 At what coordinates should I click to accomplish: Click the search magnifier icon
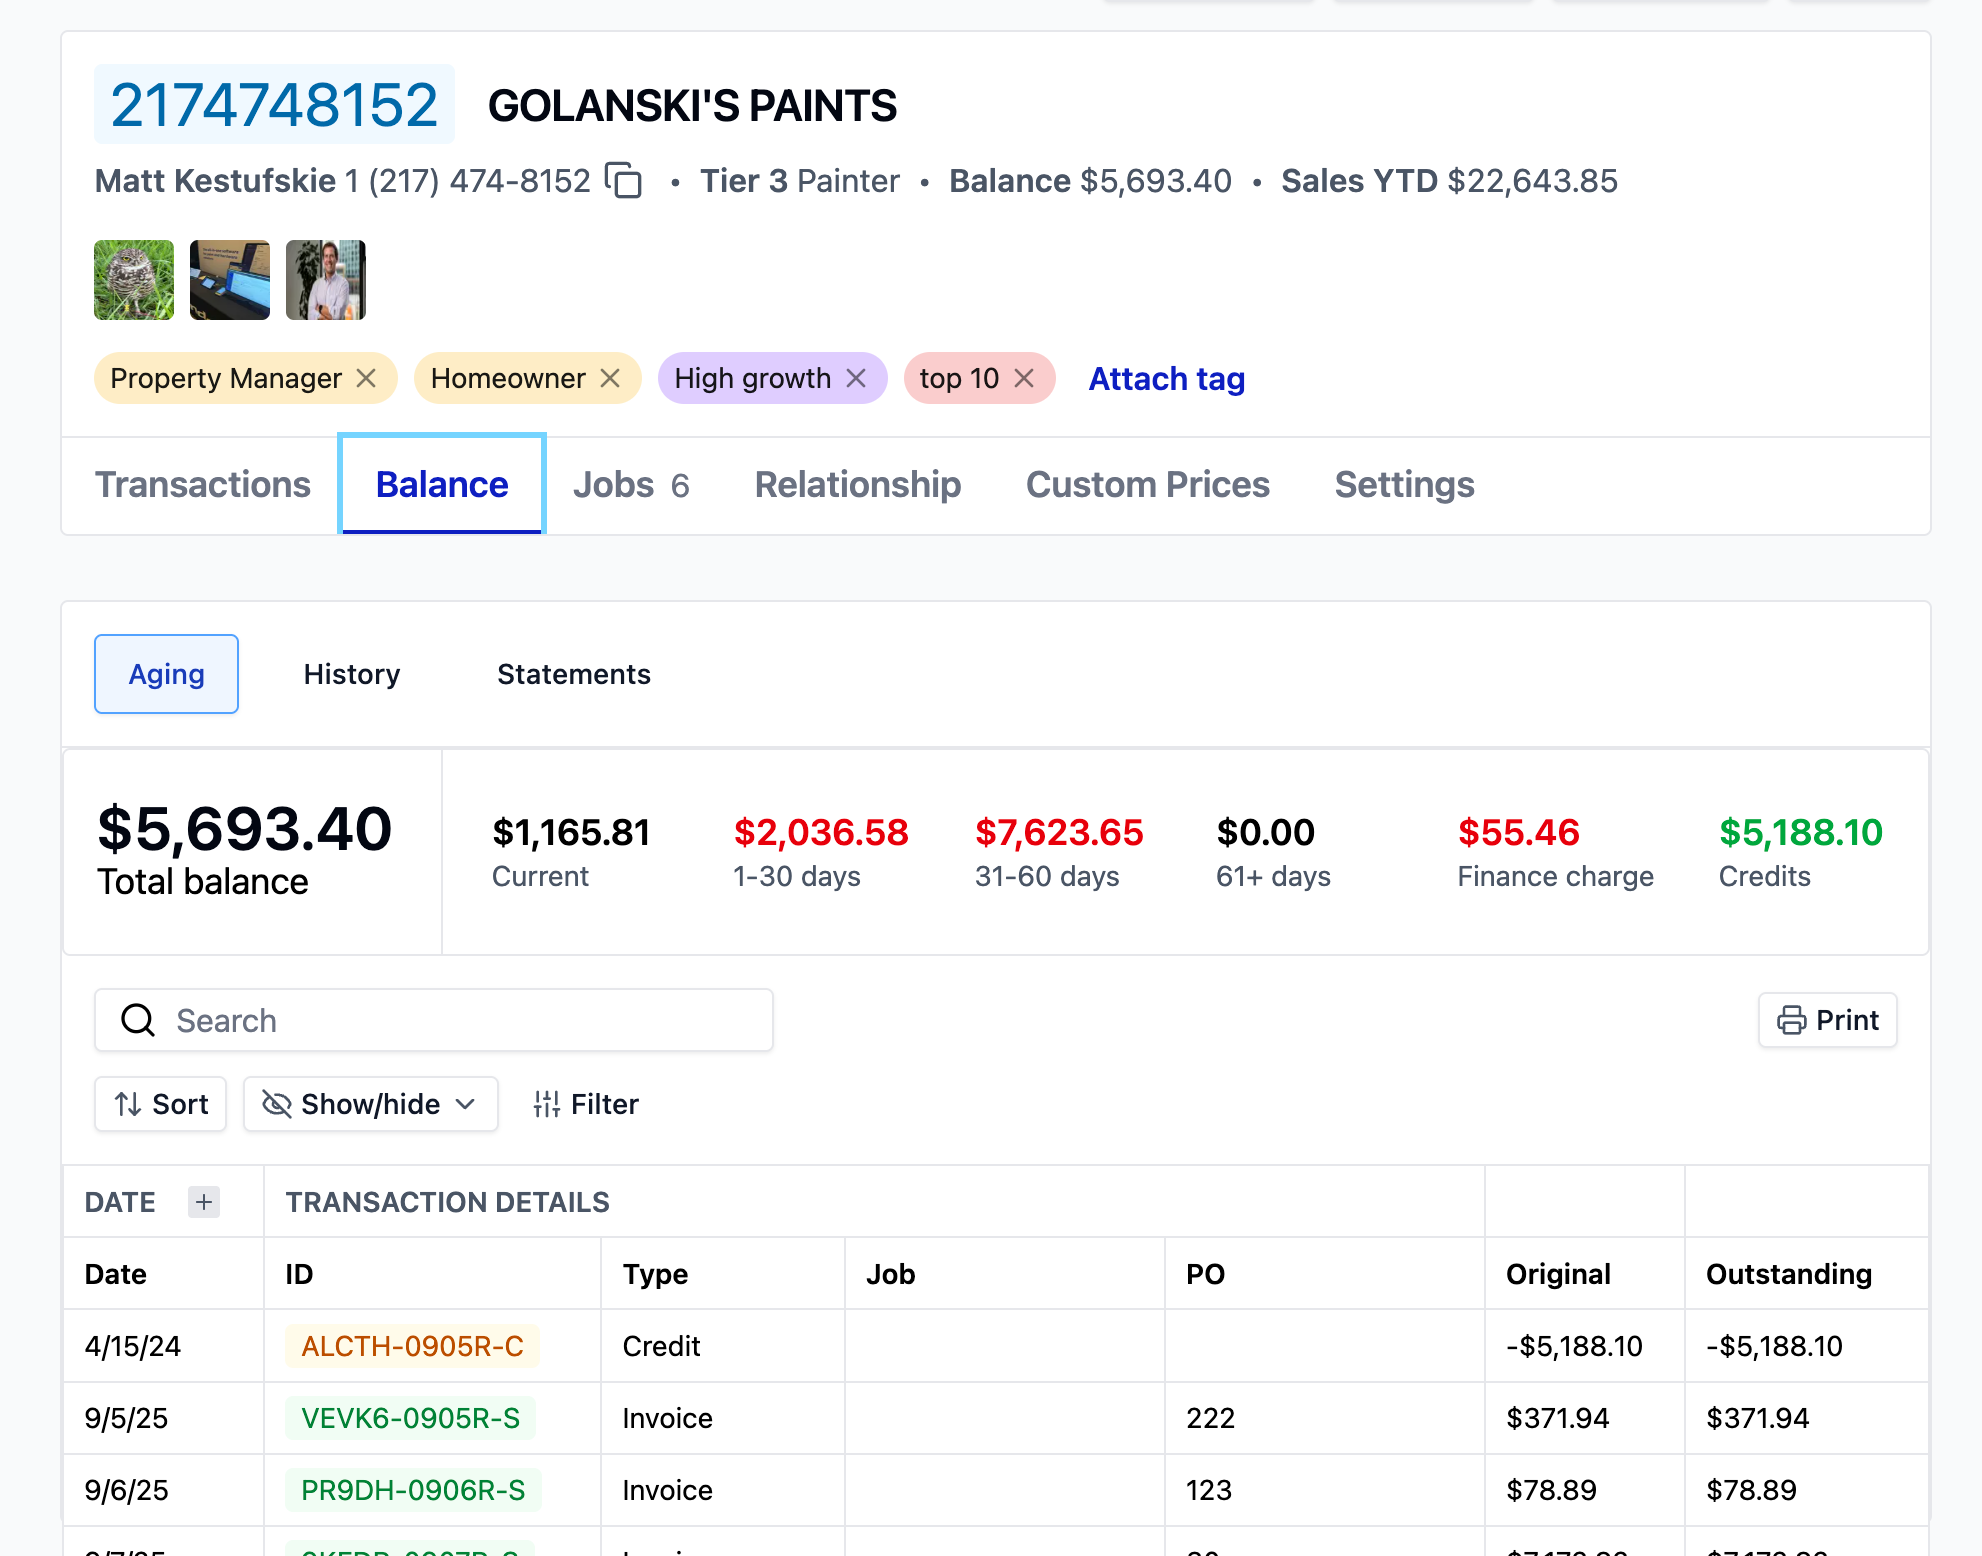138,1020
